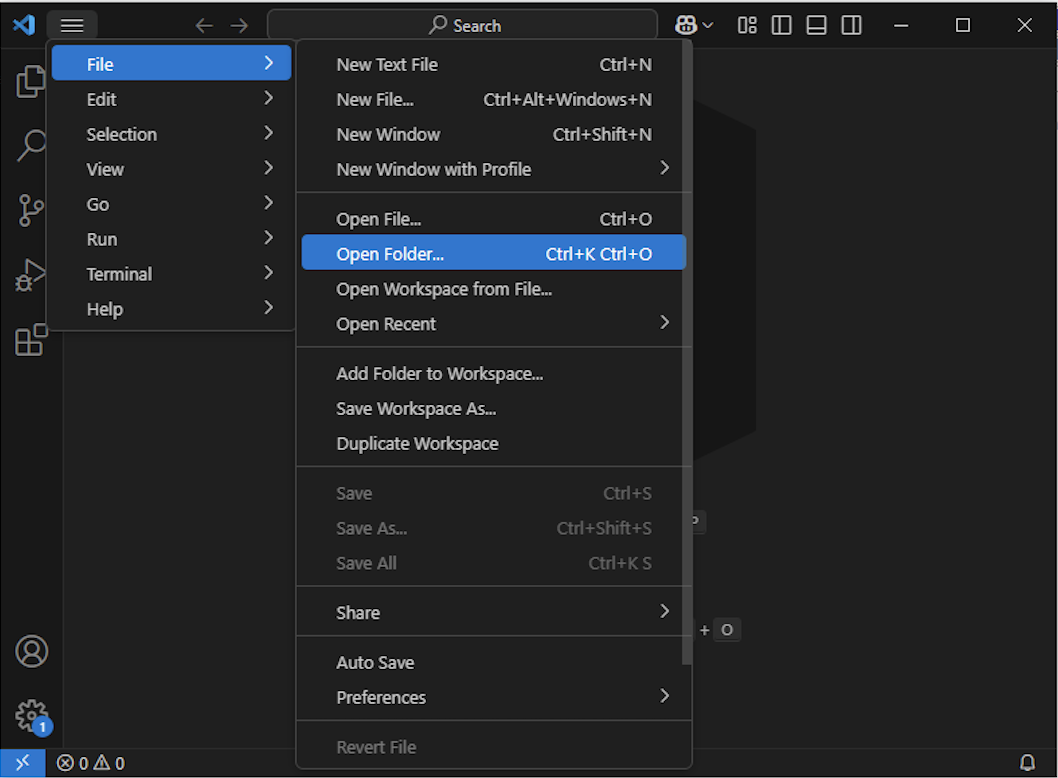
Task: Click the errors and warnings status indicator
Action: click(91, 763)
